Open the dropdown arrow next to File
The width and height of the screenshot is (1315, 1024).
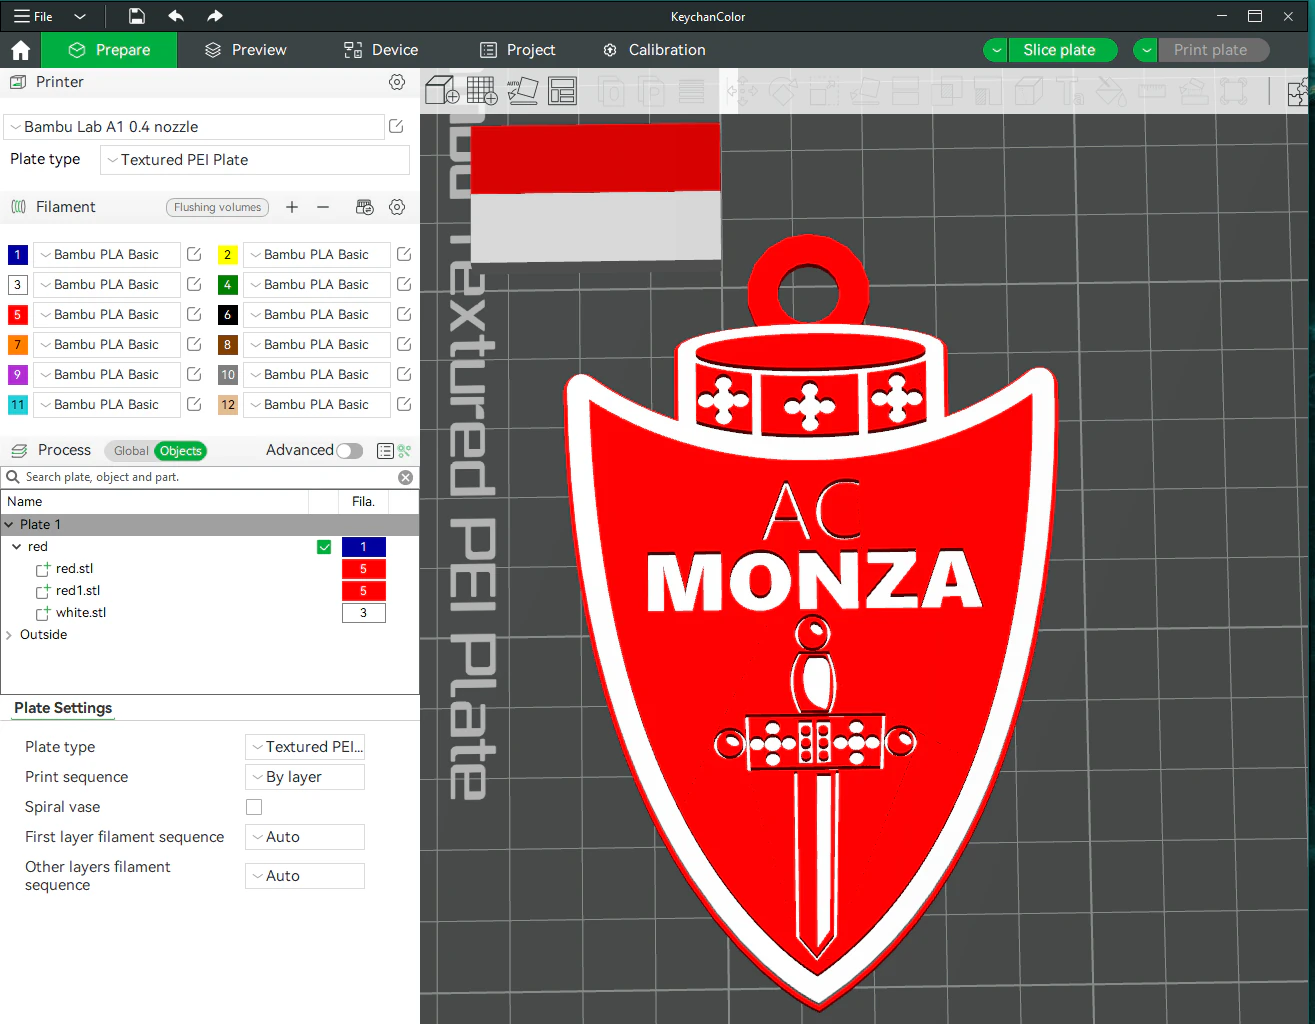(x=80, y=16)
